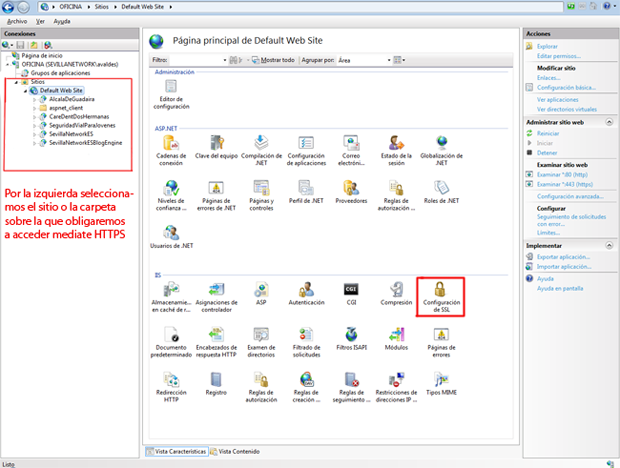This screenshot has height=468, width=620.
Task: Click Sitios in the address breadcrumb
Action: [101, 7]
